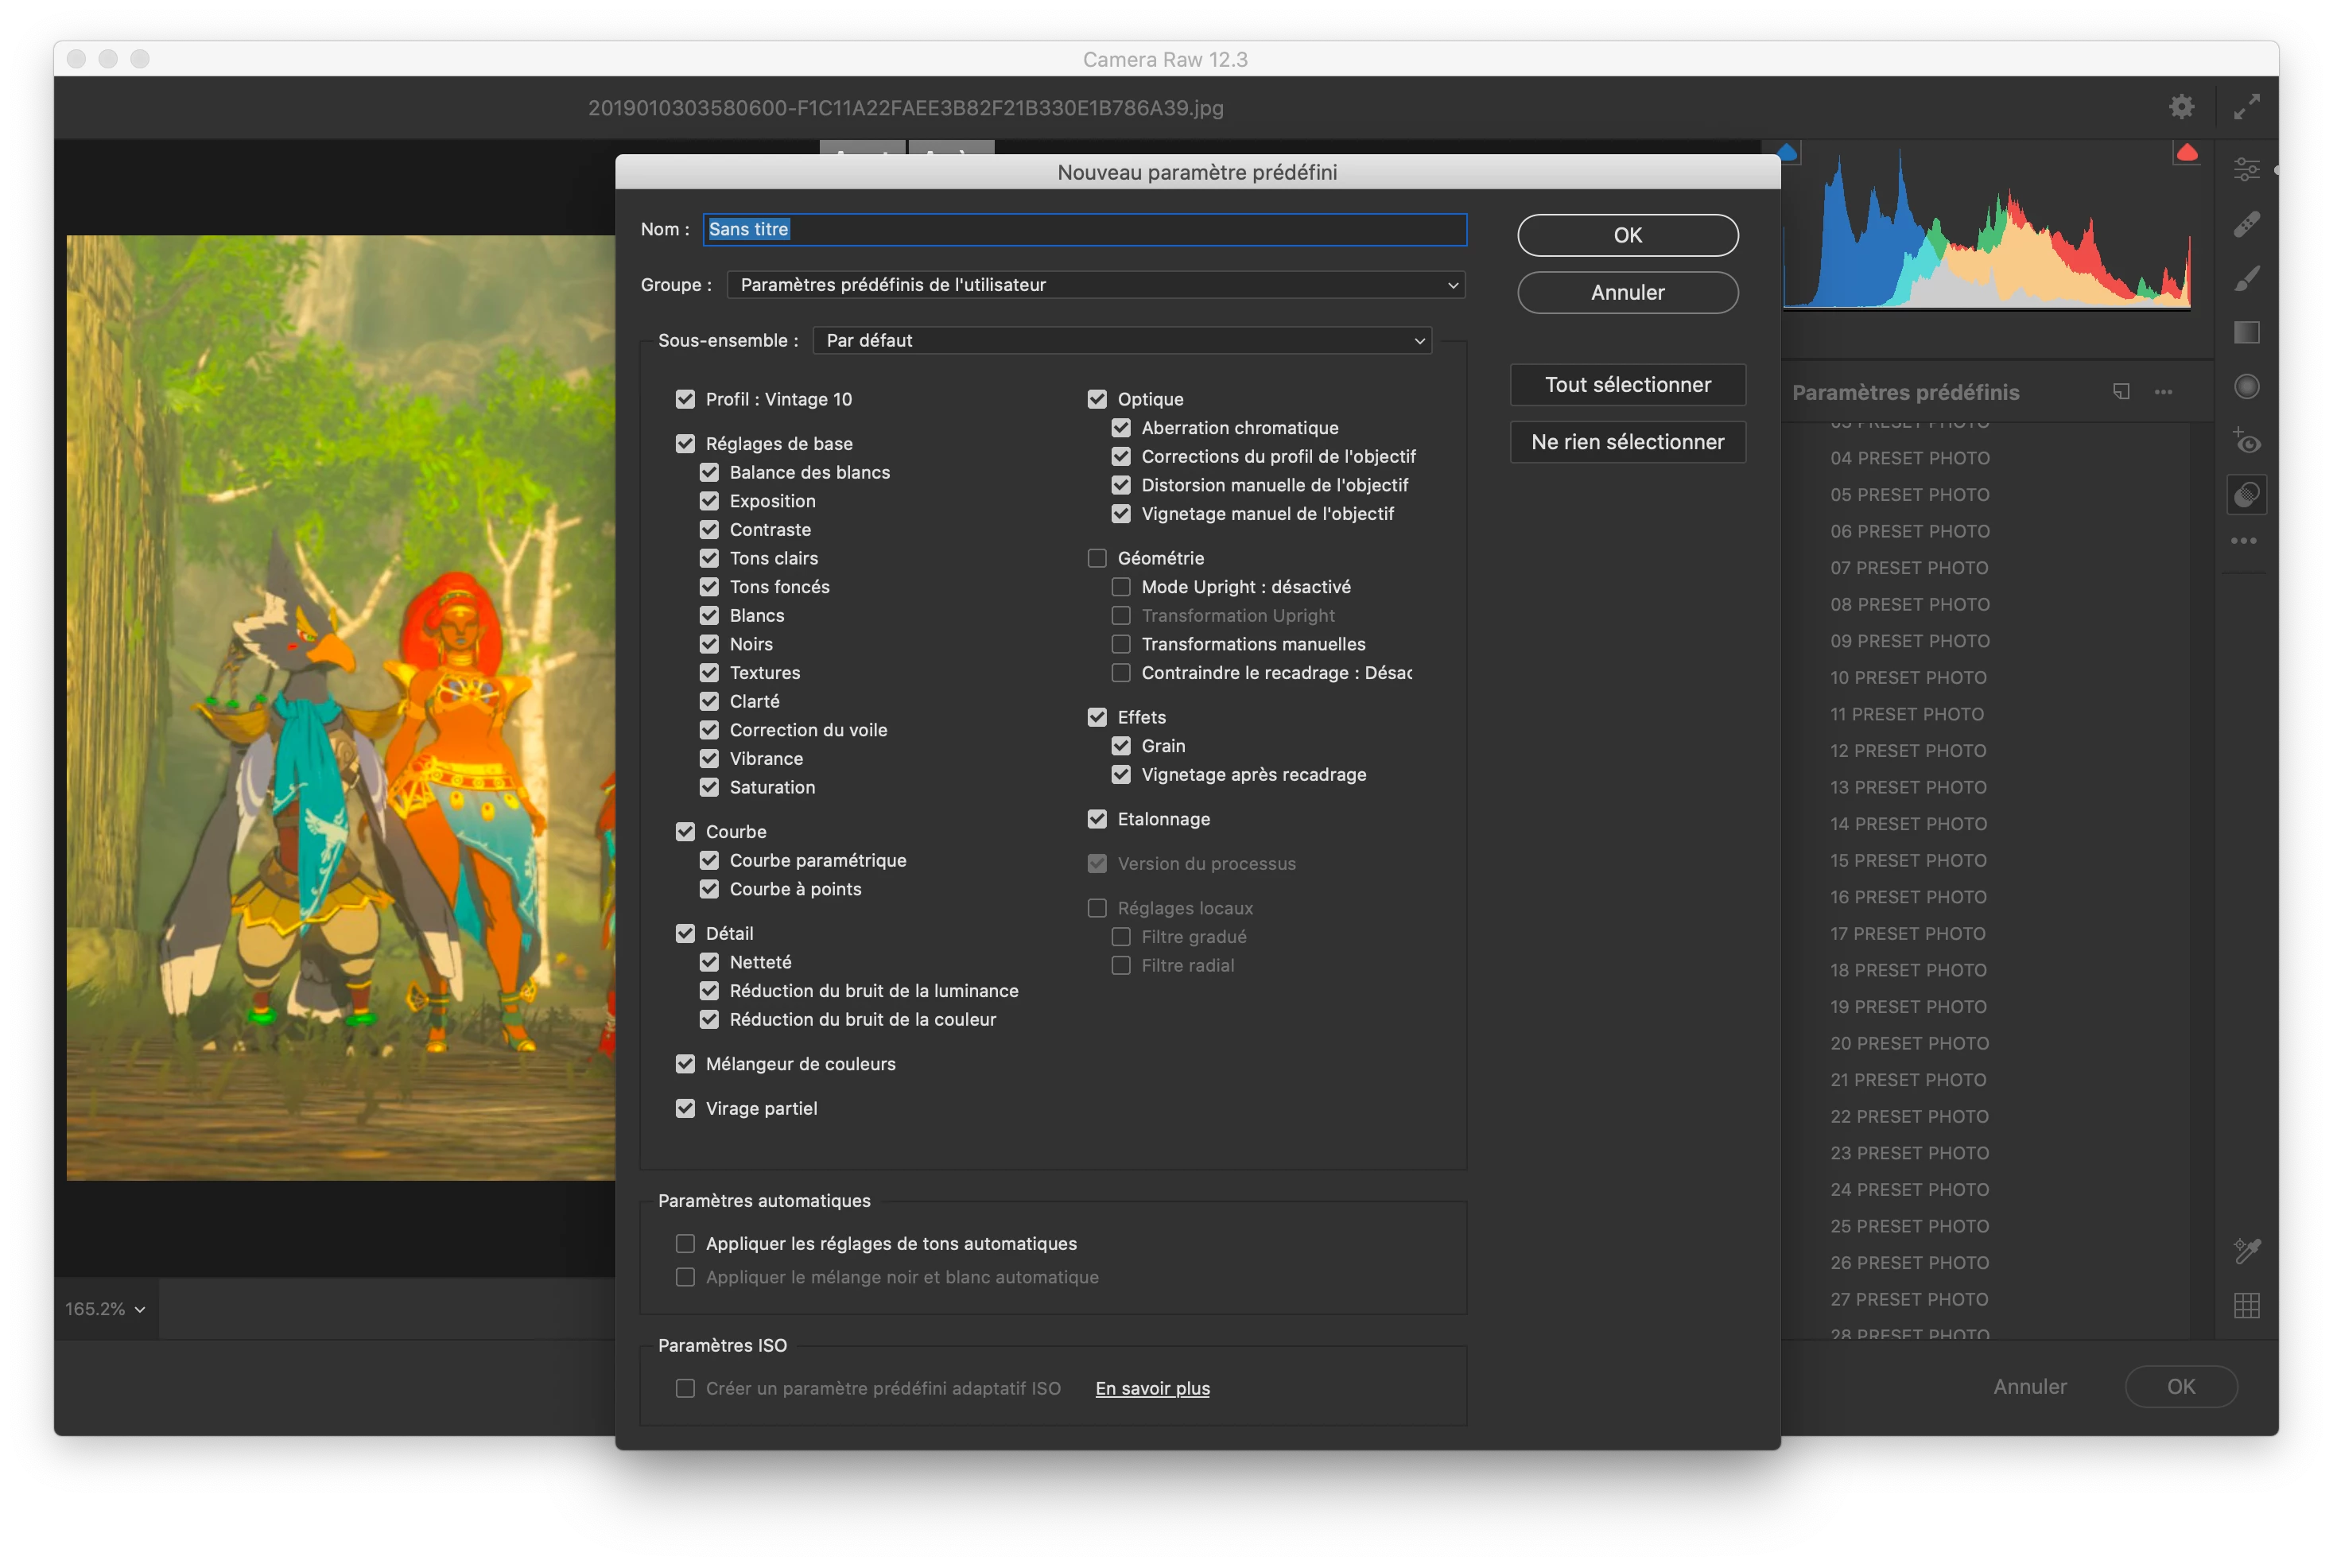The height and width of the screenshot is (1568, 2333).
Task: Select the Radial Filter tool
Action: (x=2246, y=387)
